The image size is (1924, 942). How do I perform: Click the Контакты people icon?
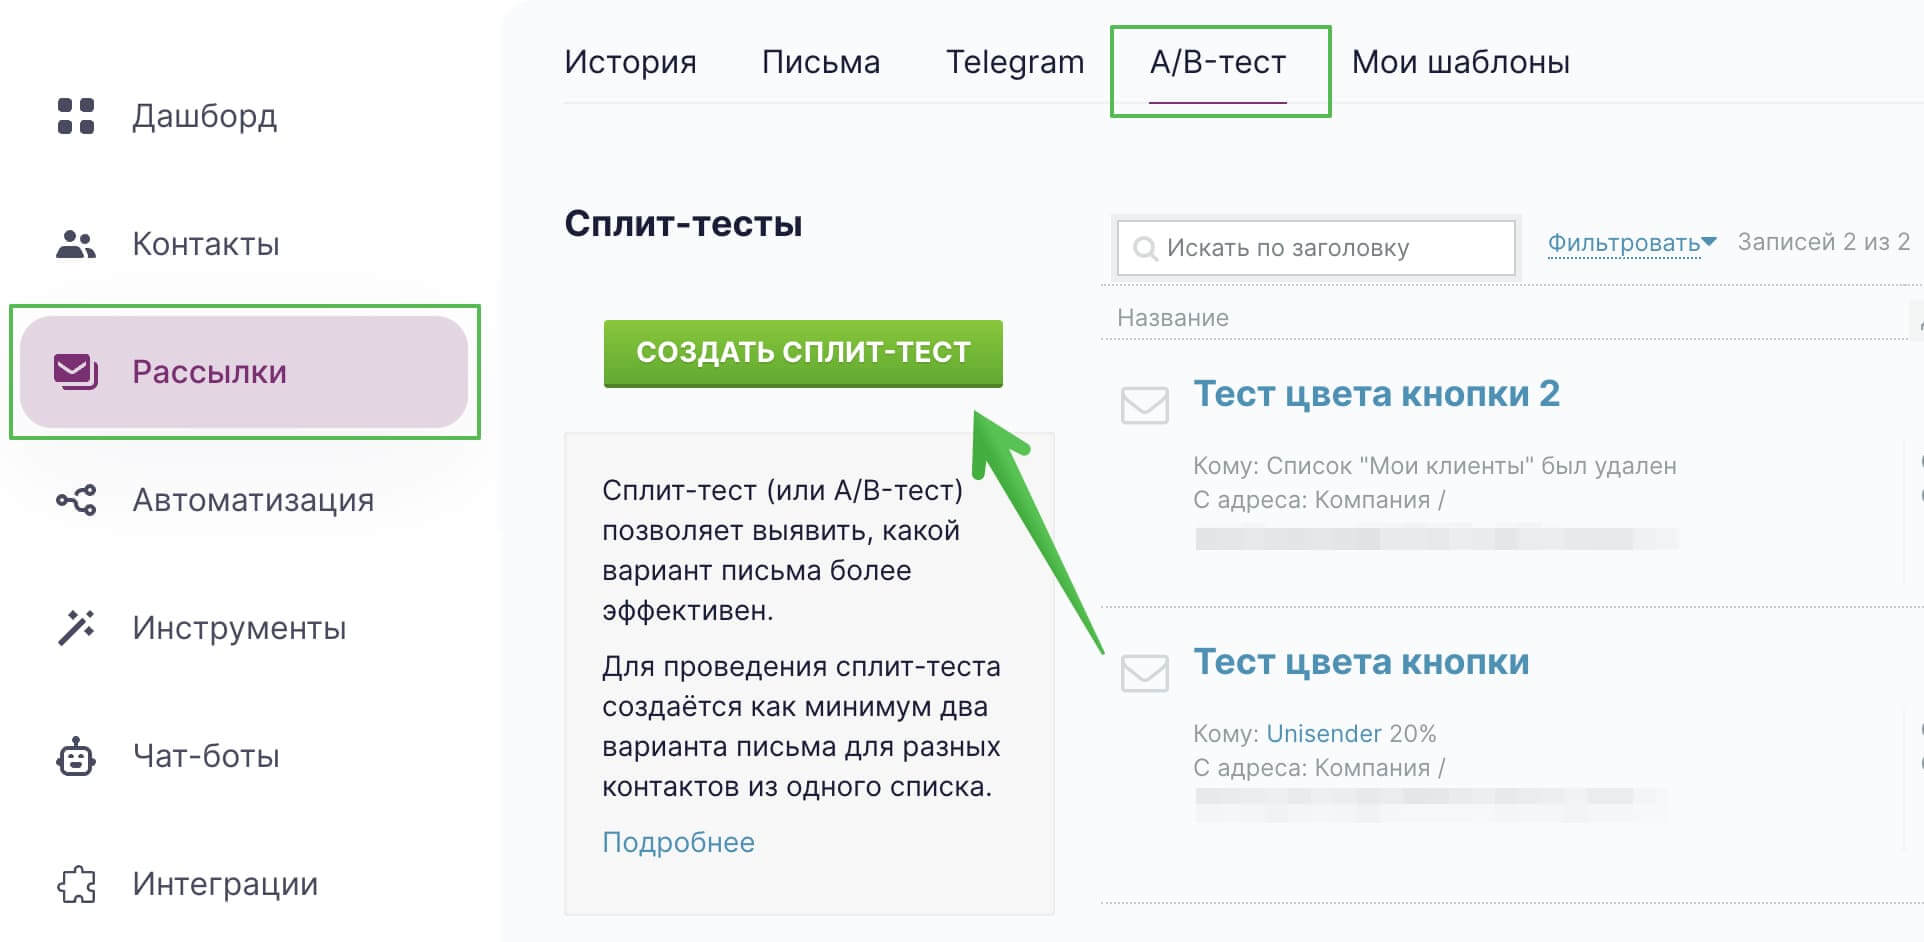(76, 244)
